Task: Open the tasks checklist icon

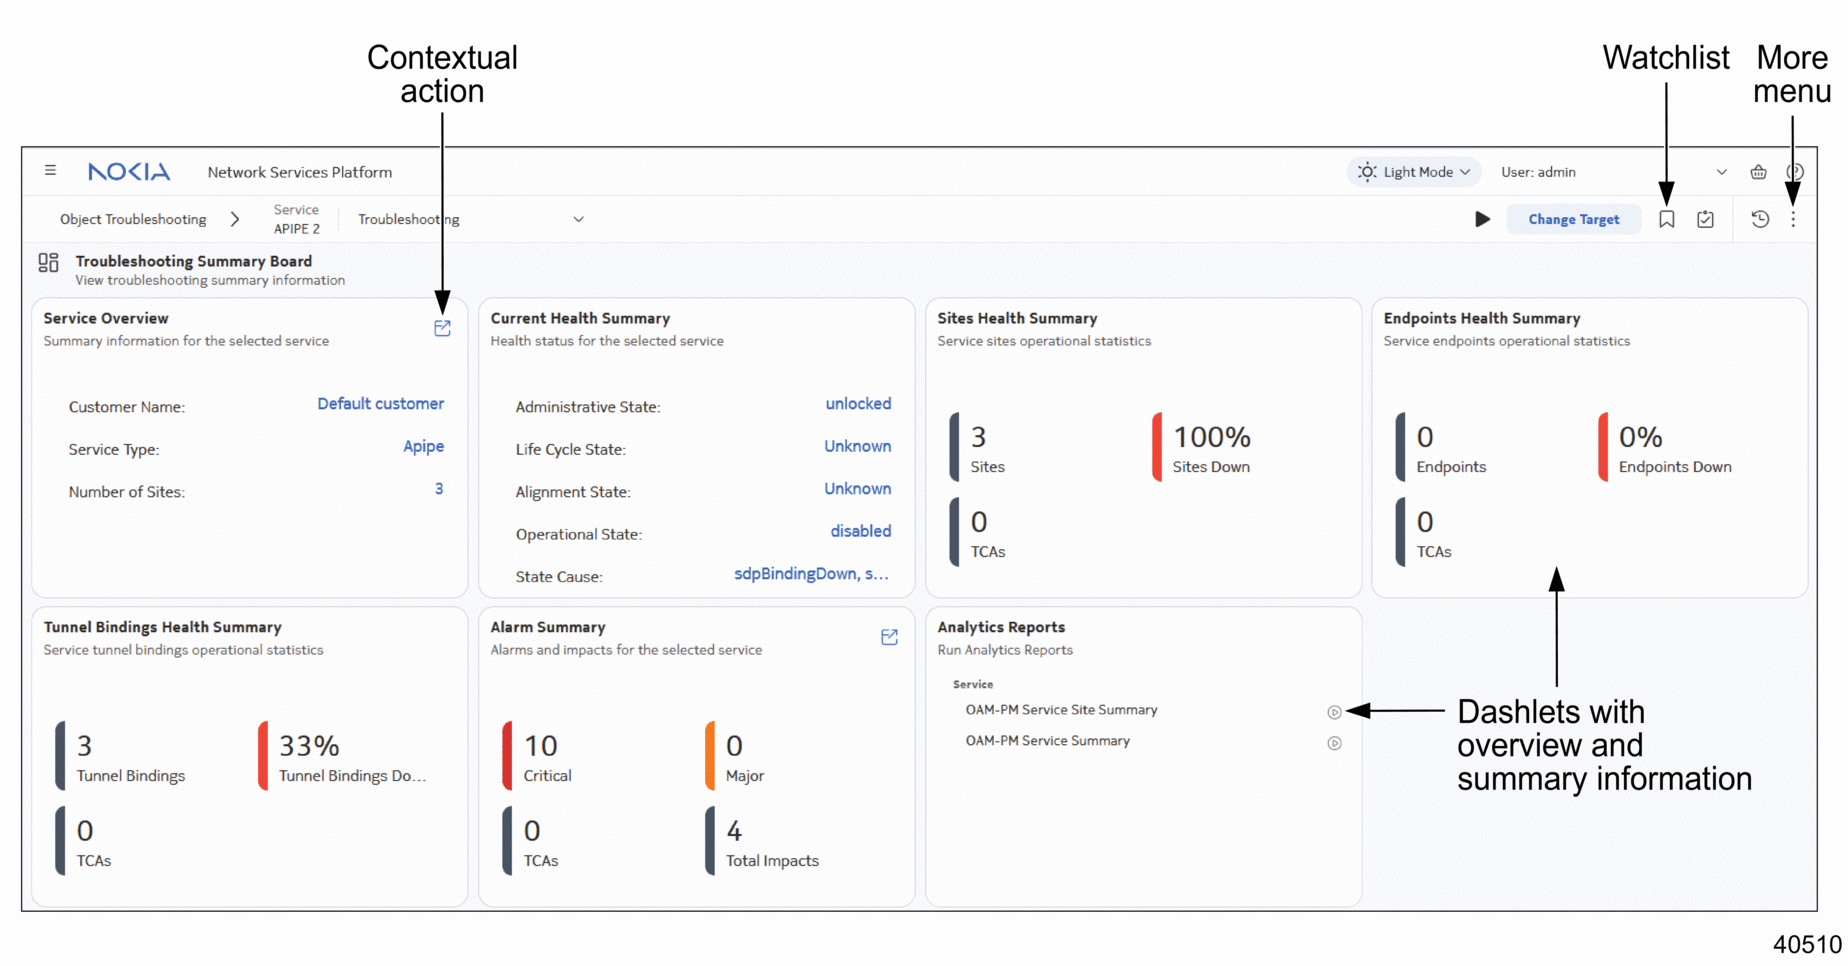Action: (1705, 219)
